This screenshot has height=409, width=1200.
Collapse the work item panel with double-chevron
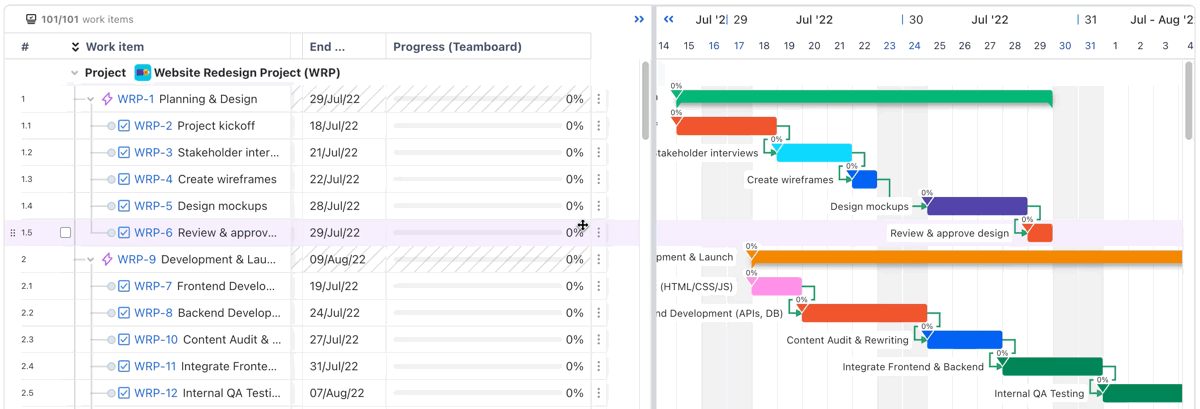639,19
